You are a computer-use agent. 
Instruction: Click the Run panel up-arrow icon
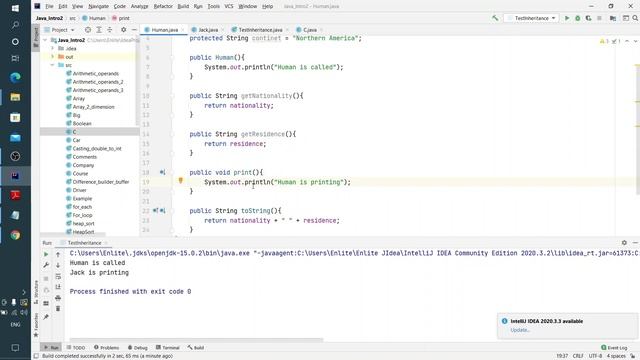58,254
